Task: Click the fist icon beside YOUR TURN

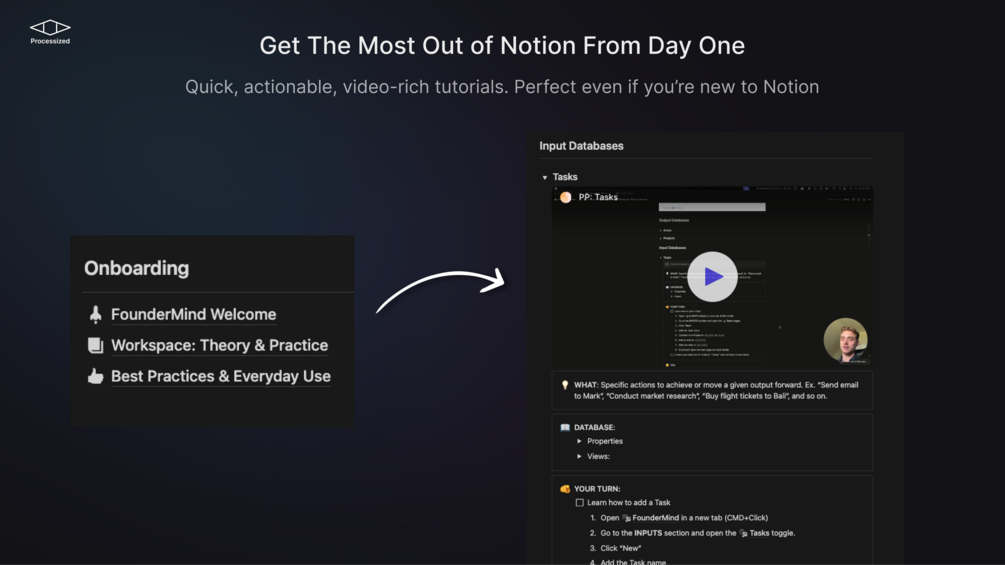Action: click(x=565, y=489)
